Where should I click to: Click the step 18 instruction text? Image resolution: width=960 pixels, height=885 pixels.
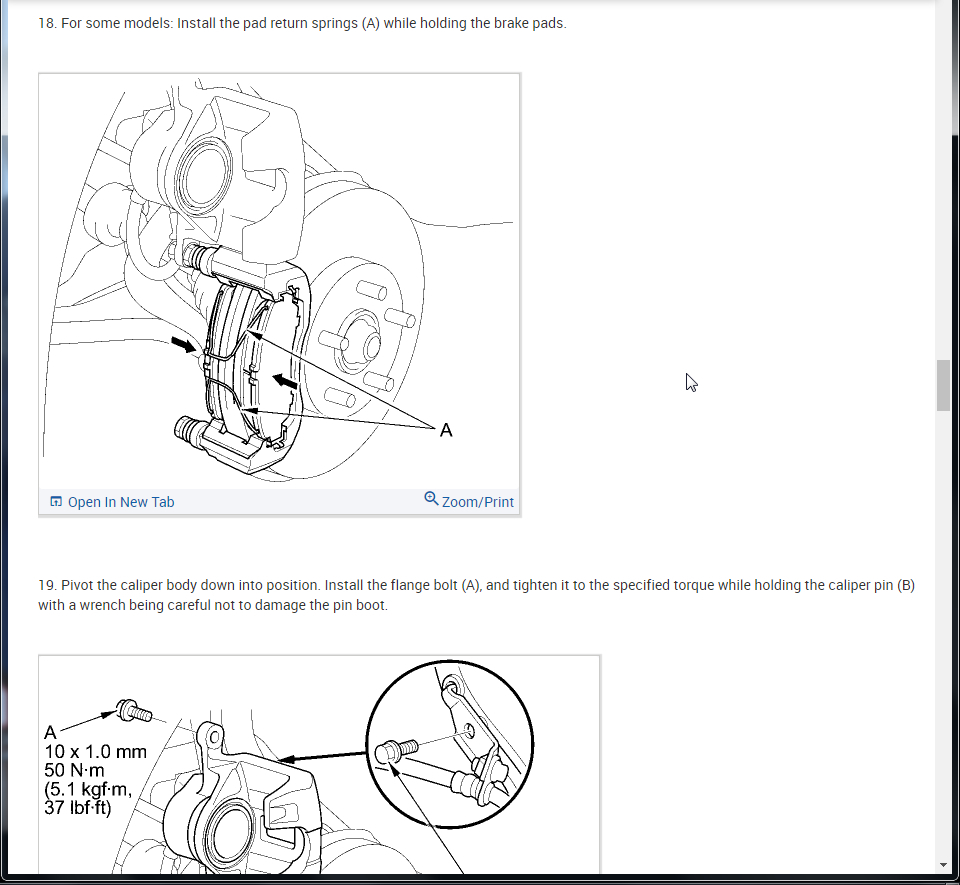tap(302, 23)
